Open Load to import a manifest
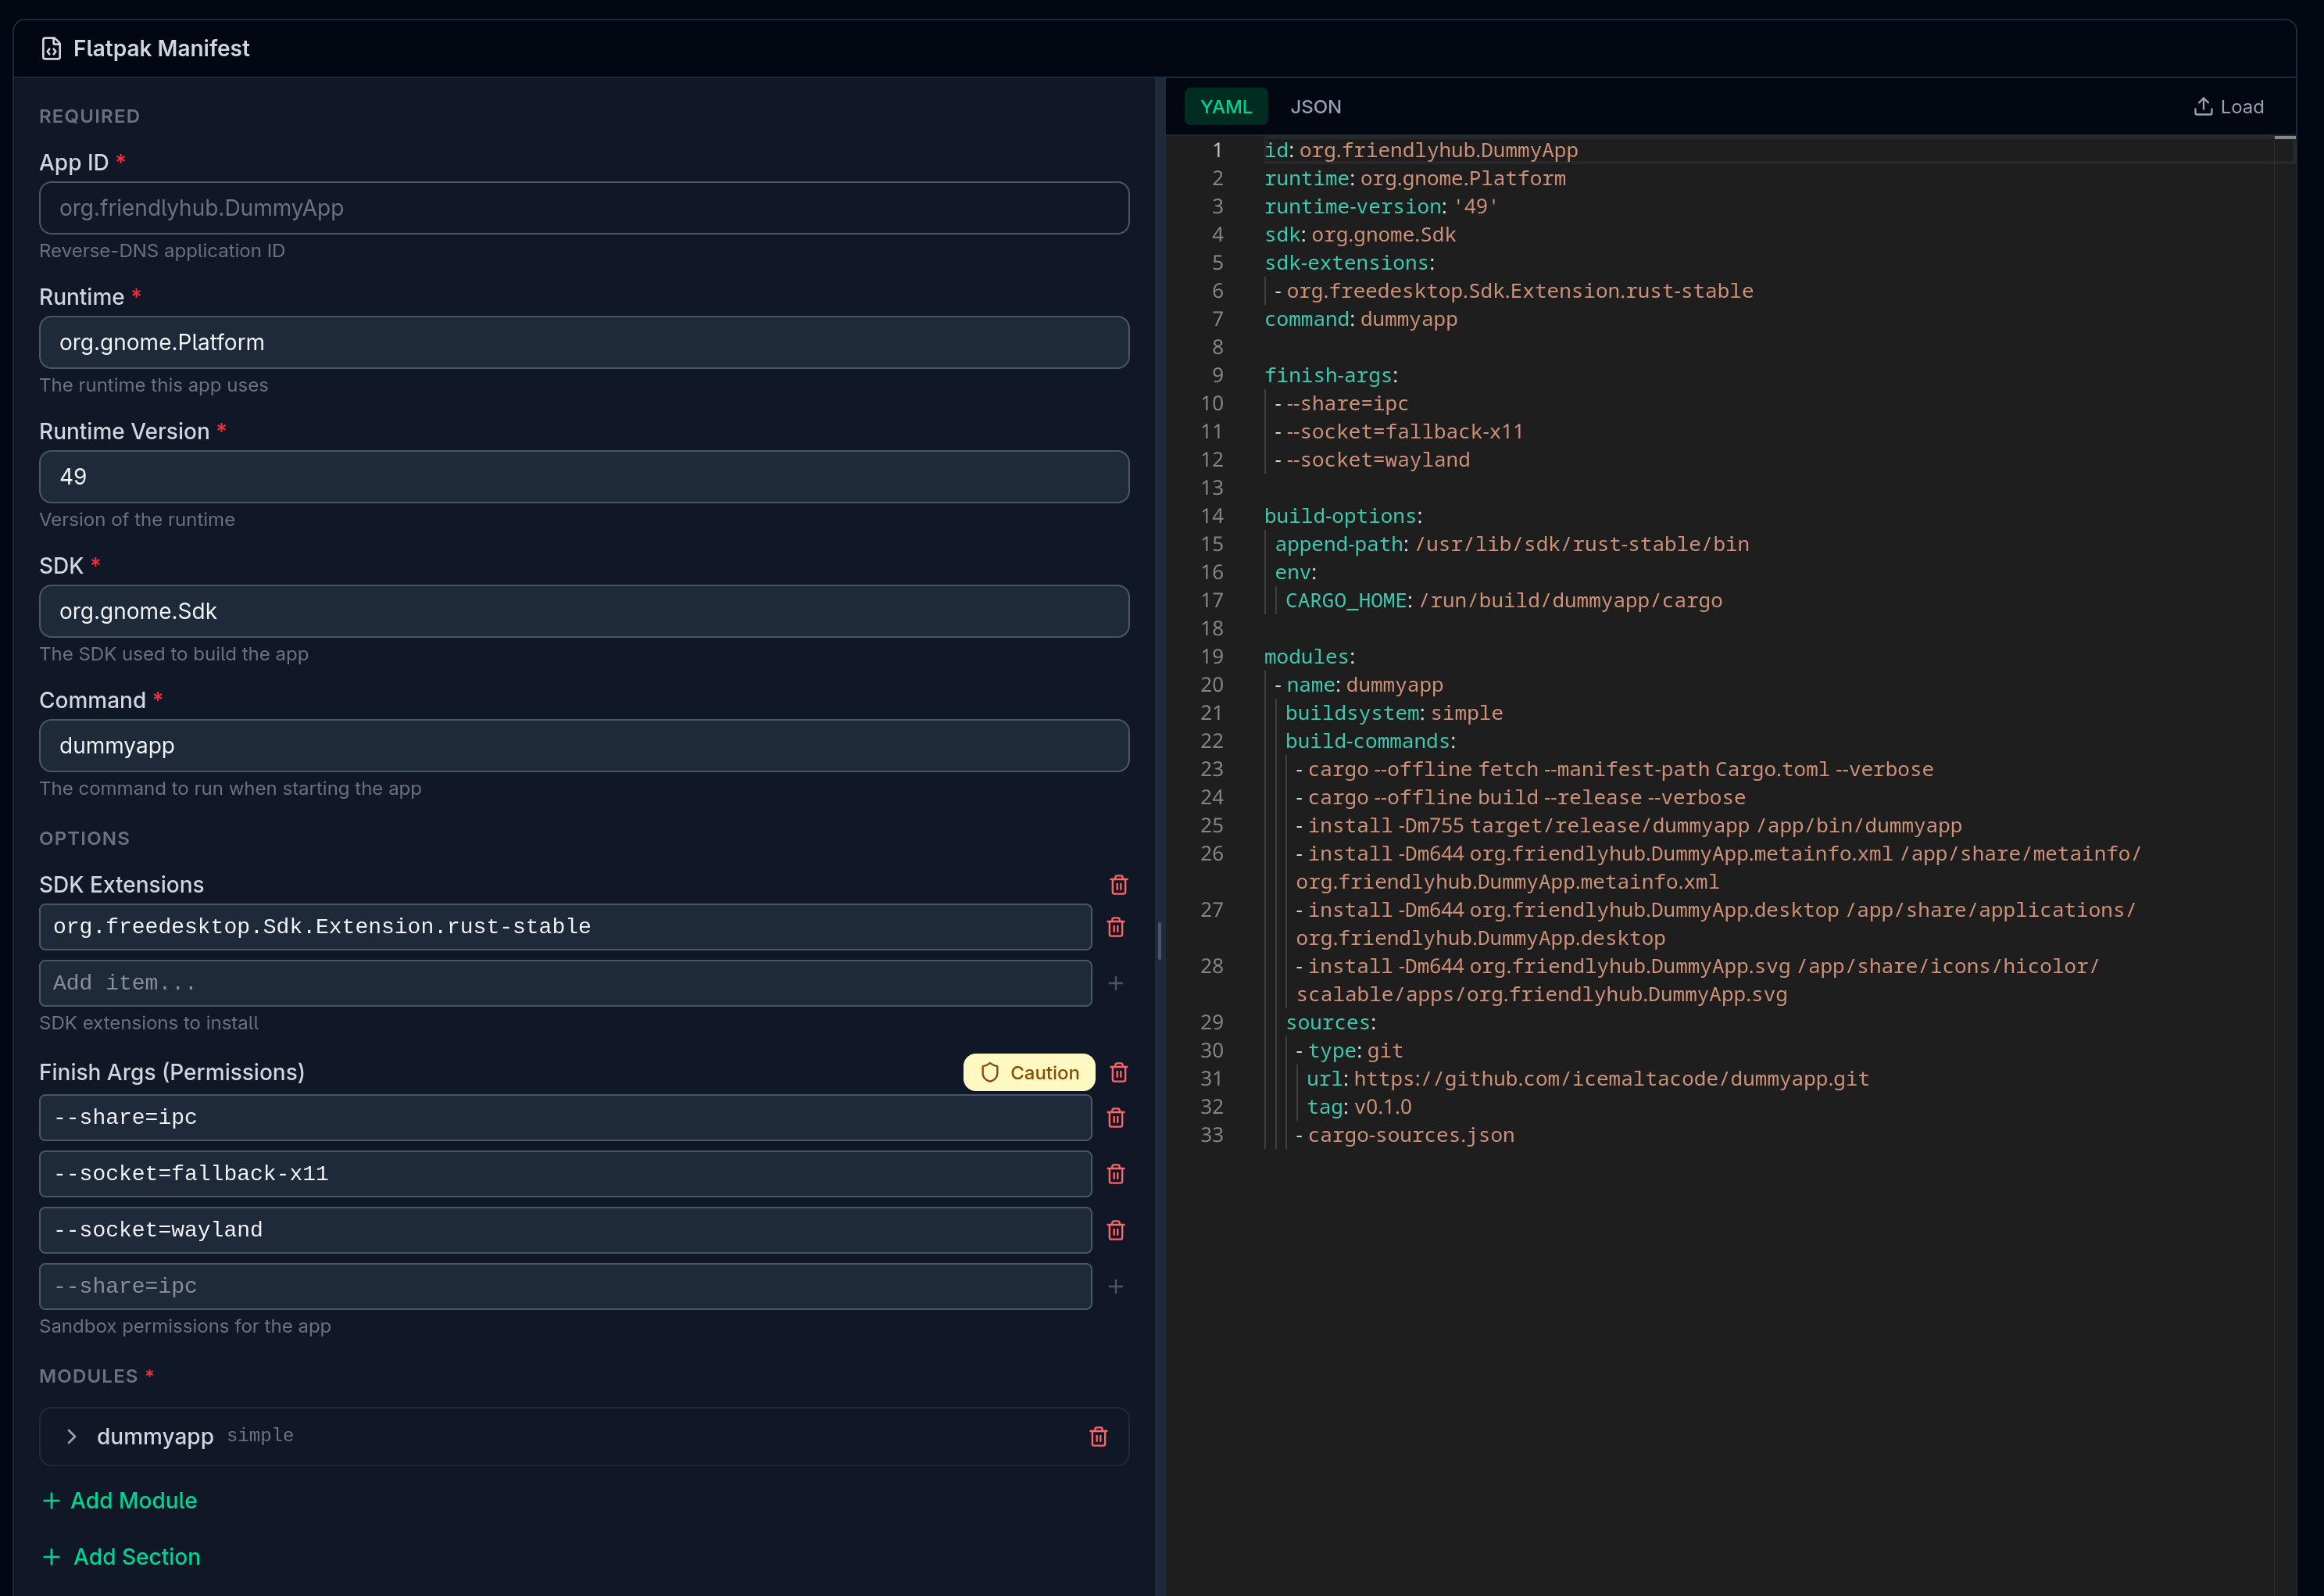The image size is (2324, 1596). 2229,106
